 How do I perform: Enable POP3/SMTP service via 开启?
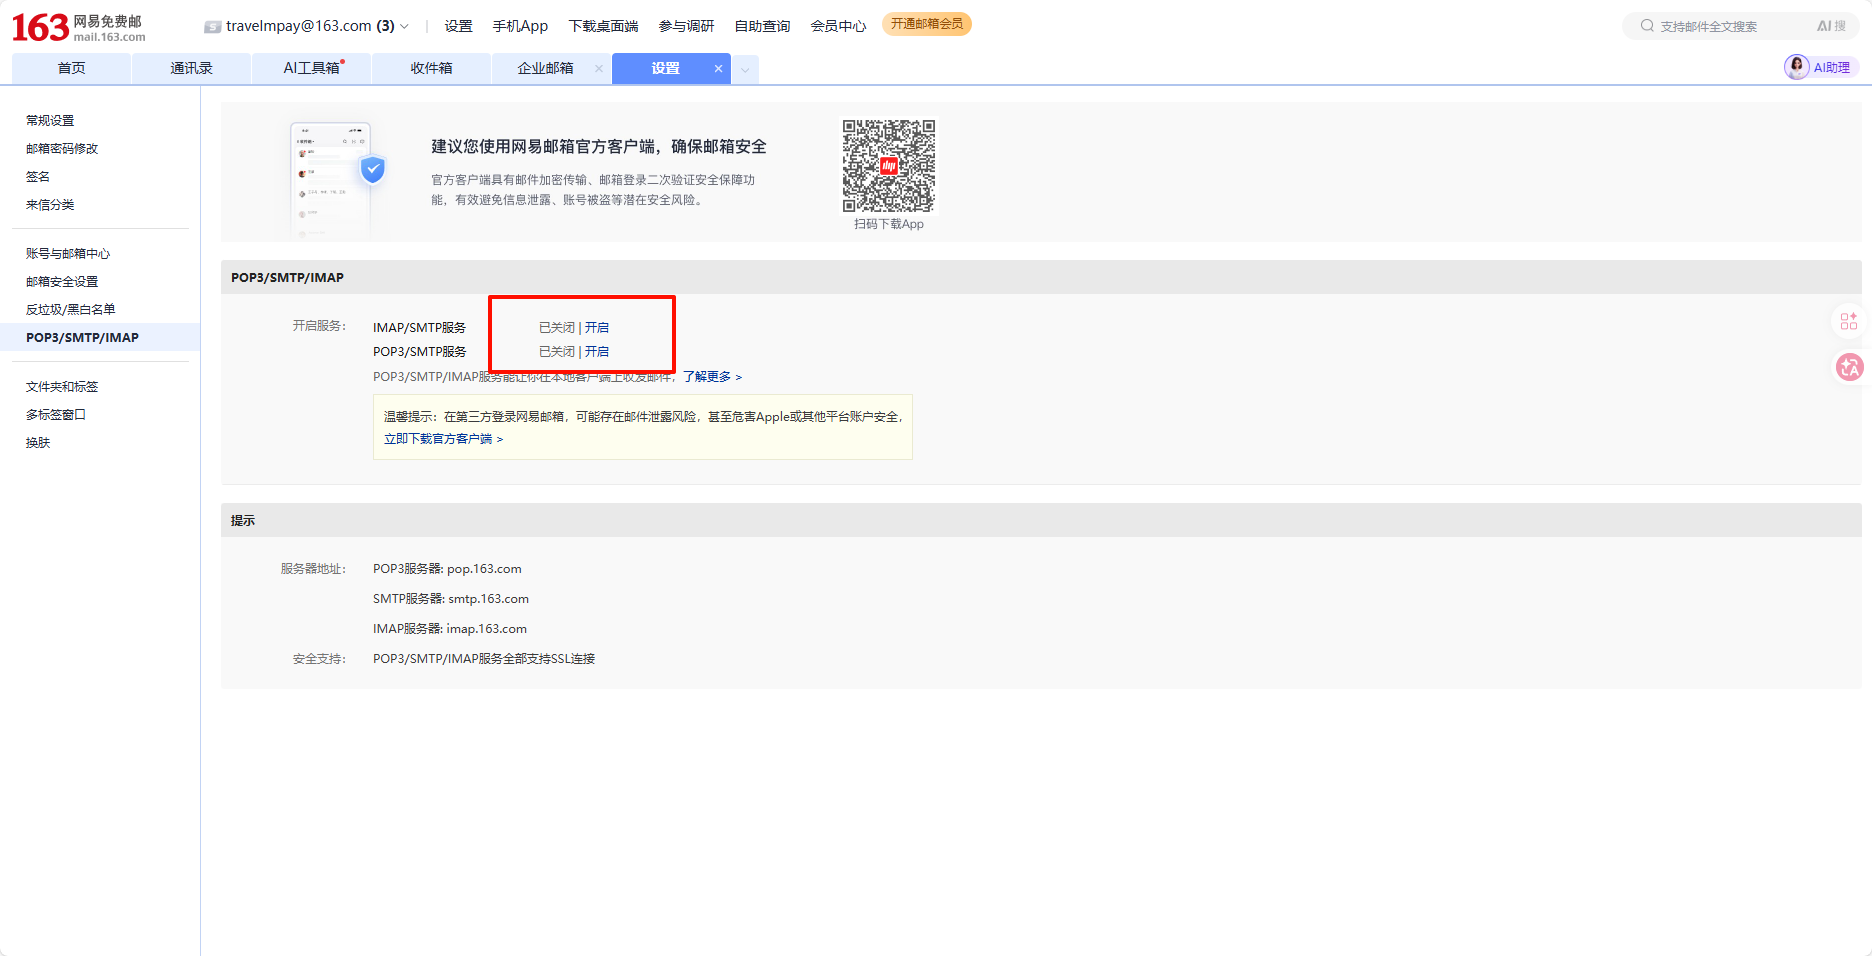pos(597,351)
